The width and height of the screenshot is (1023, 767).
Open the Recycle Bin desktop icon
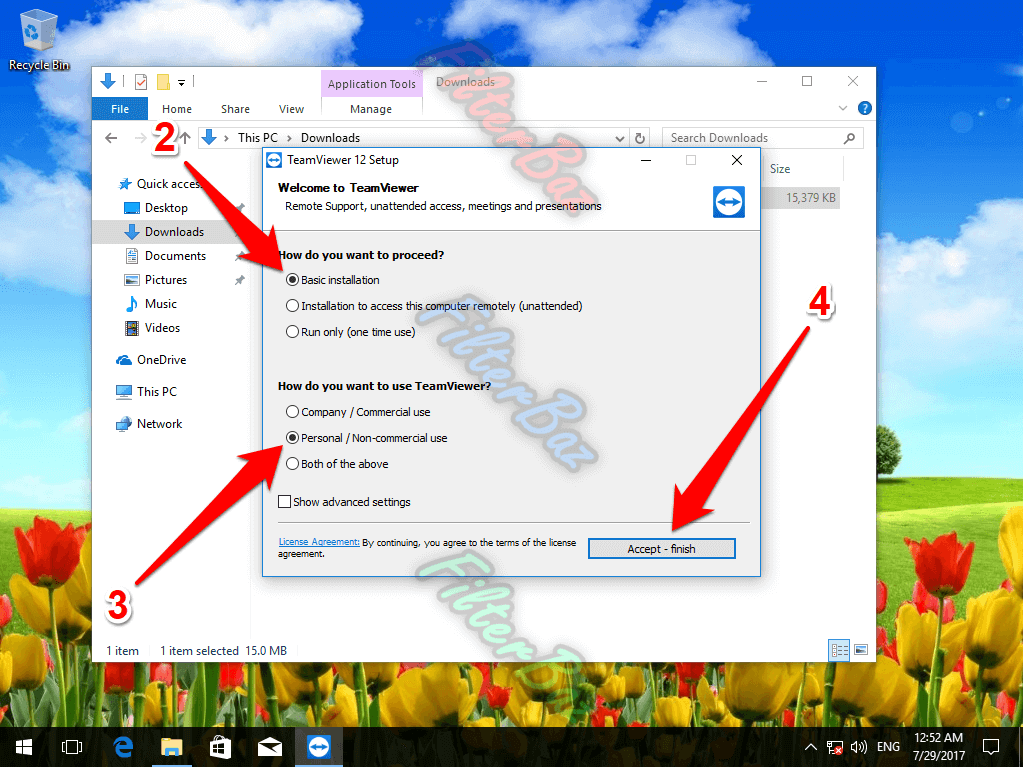pyautogui.click(x=39, y=42)
